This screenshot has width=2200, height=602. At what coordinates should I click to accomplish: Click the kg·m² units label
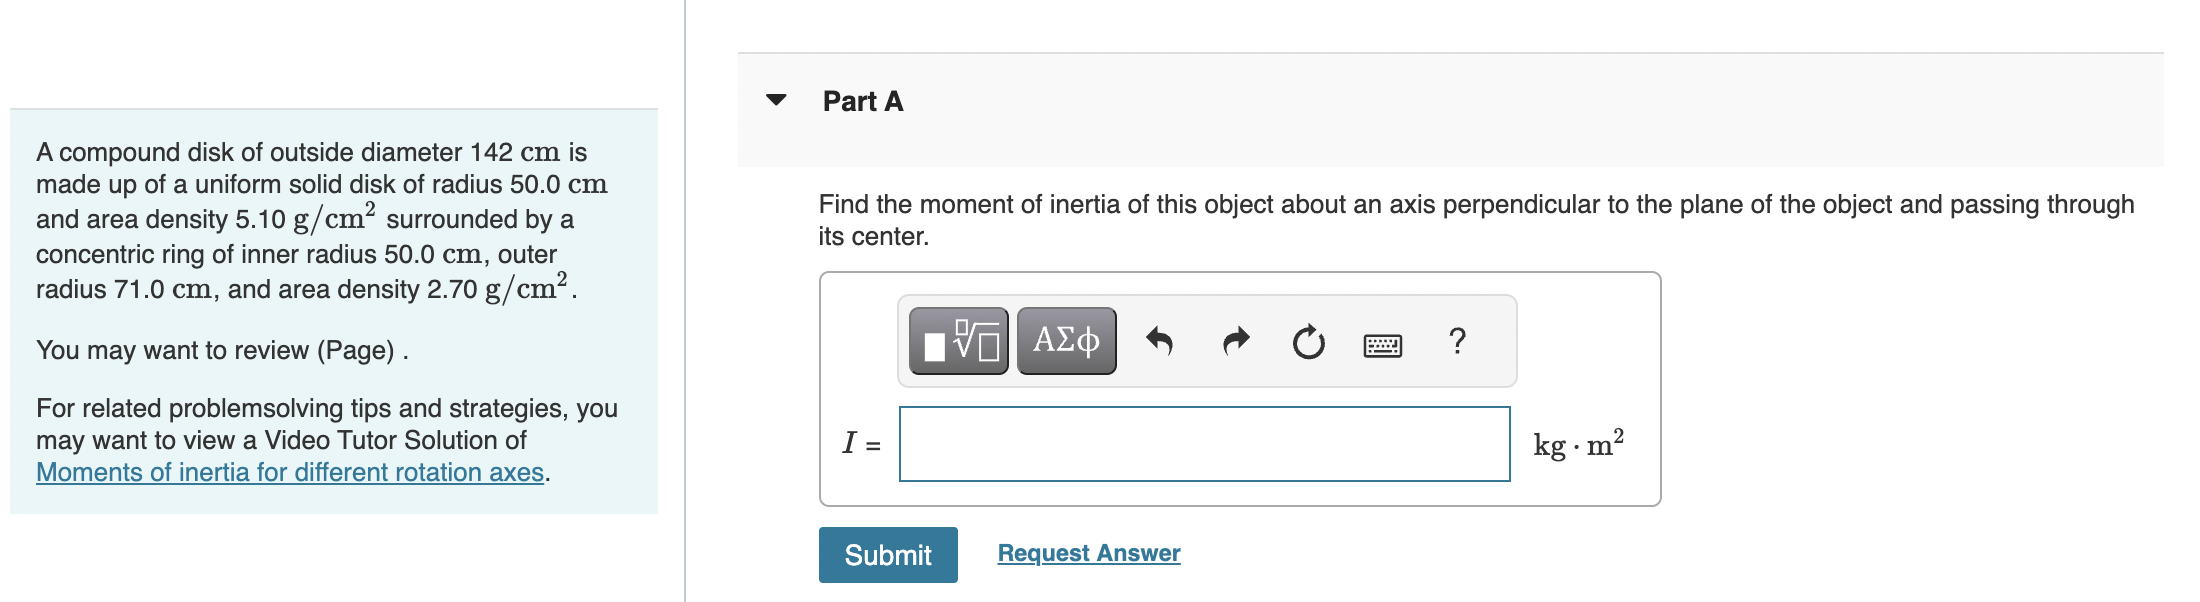coord(1578,444)
